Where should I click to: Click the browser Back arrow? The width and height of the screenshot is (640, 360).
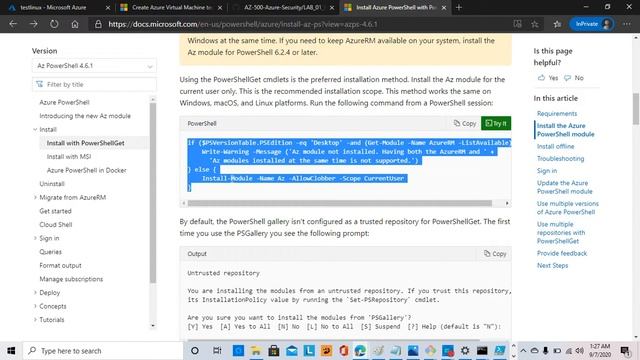pyautogui.click(x=13, y=24)
